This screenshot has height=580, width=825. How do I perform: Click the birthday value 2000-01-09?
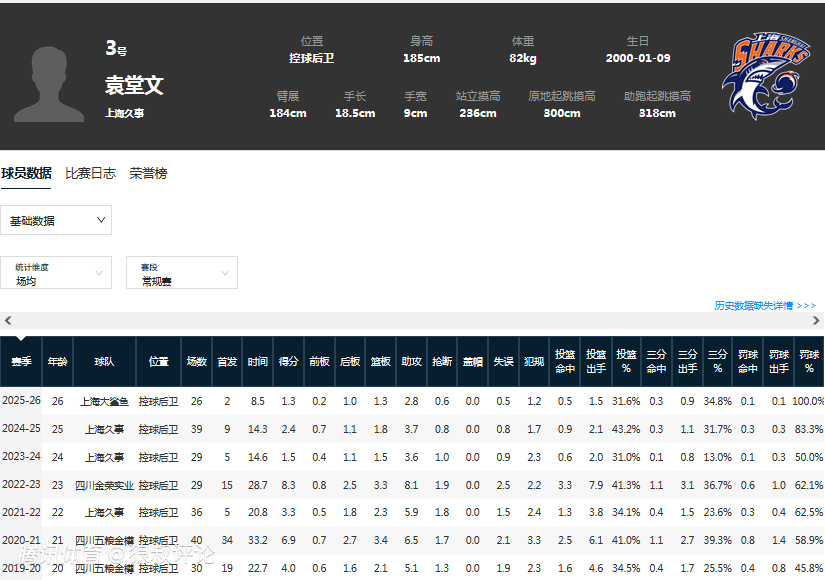point(638,58)
